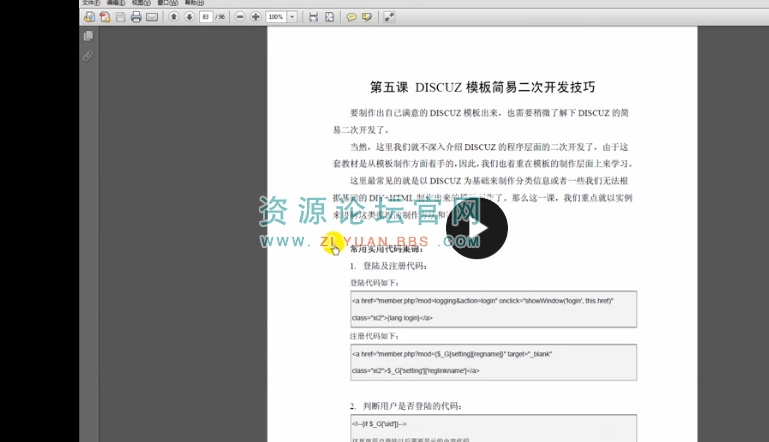Zoom in with the plus button
Viewport: 769px width, 442px height.
tap(256, 17)
